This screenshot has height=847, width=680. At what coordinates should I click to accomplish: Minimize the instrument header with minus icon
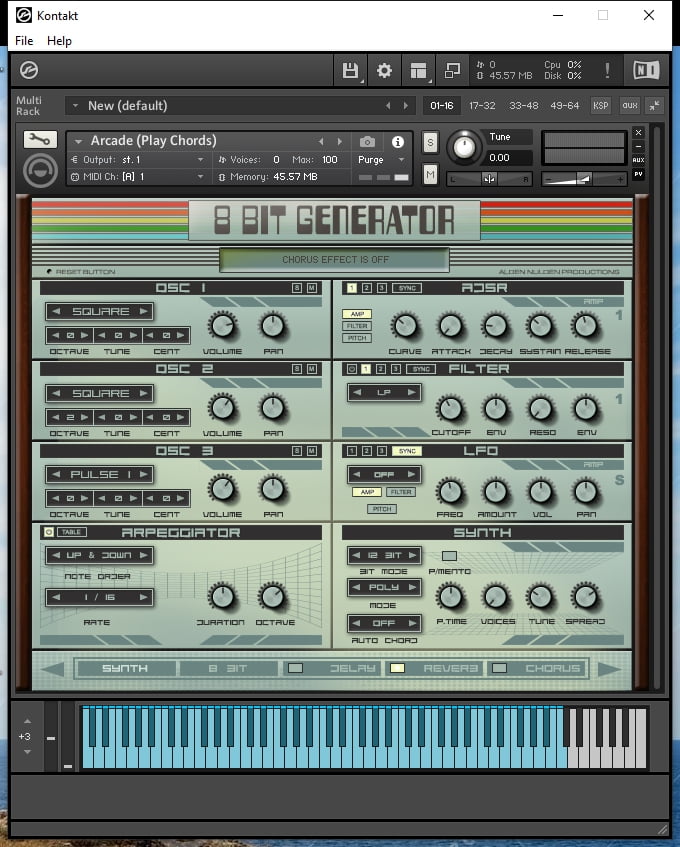(x=638, y=146)
